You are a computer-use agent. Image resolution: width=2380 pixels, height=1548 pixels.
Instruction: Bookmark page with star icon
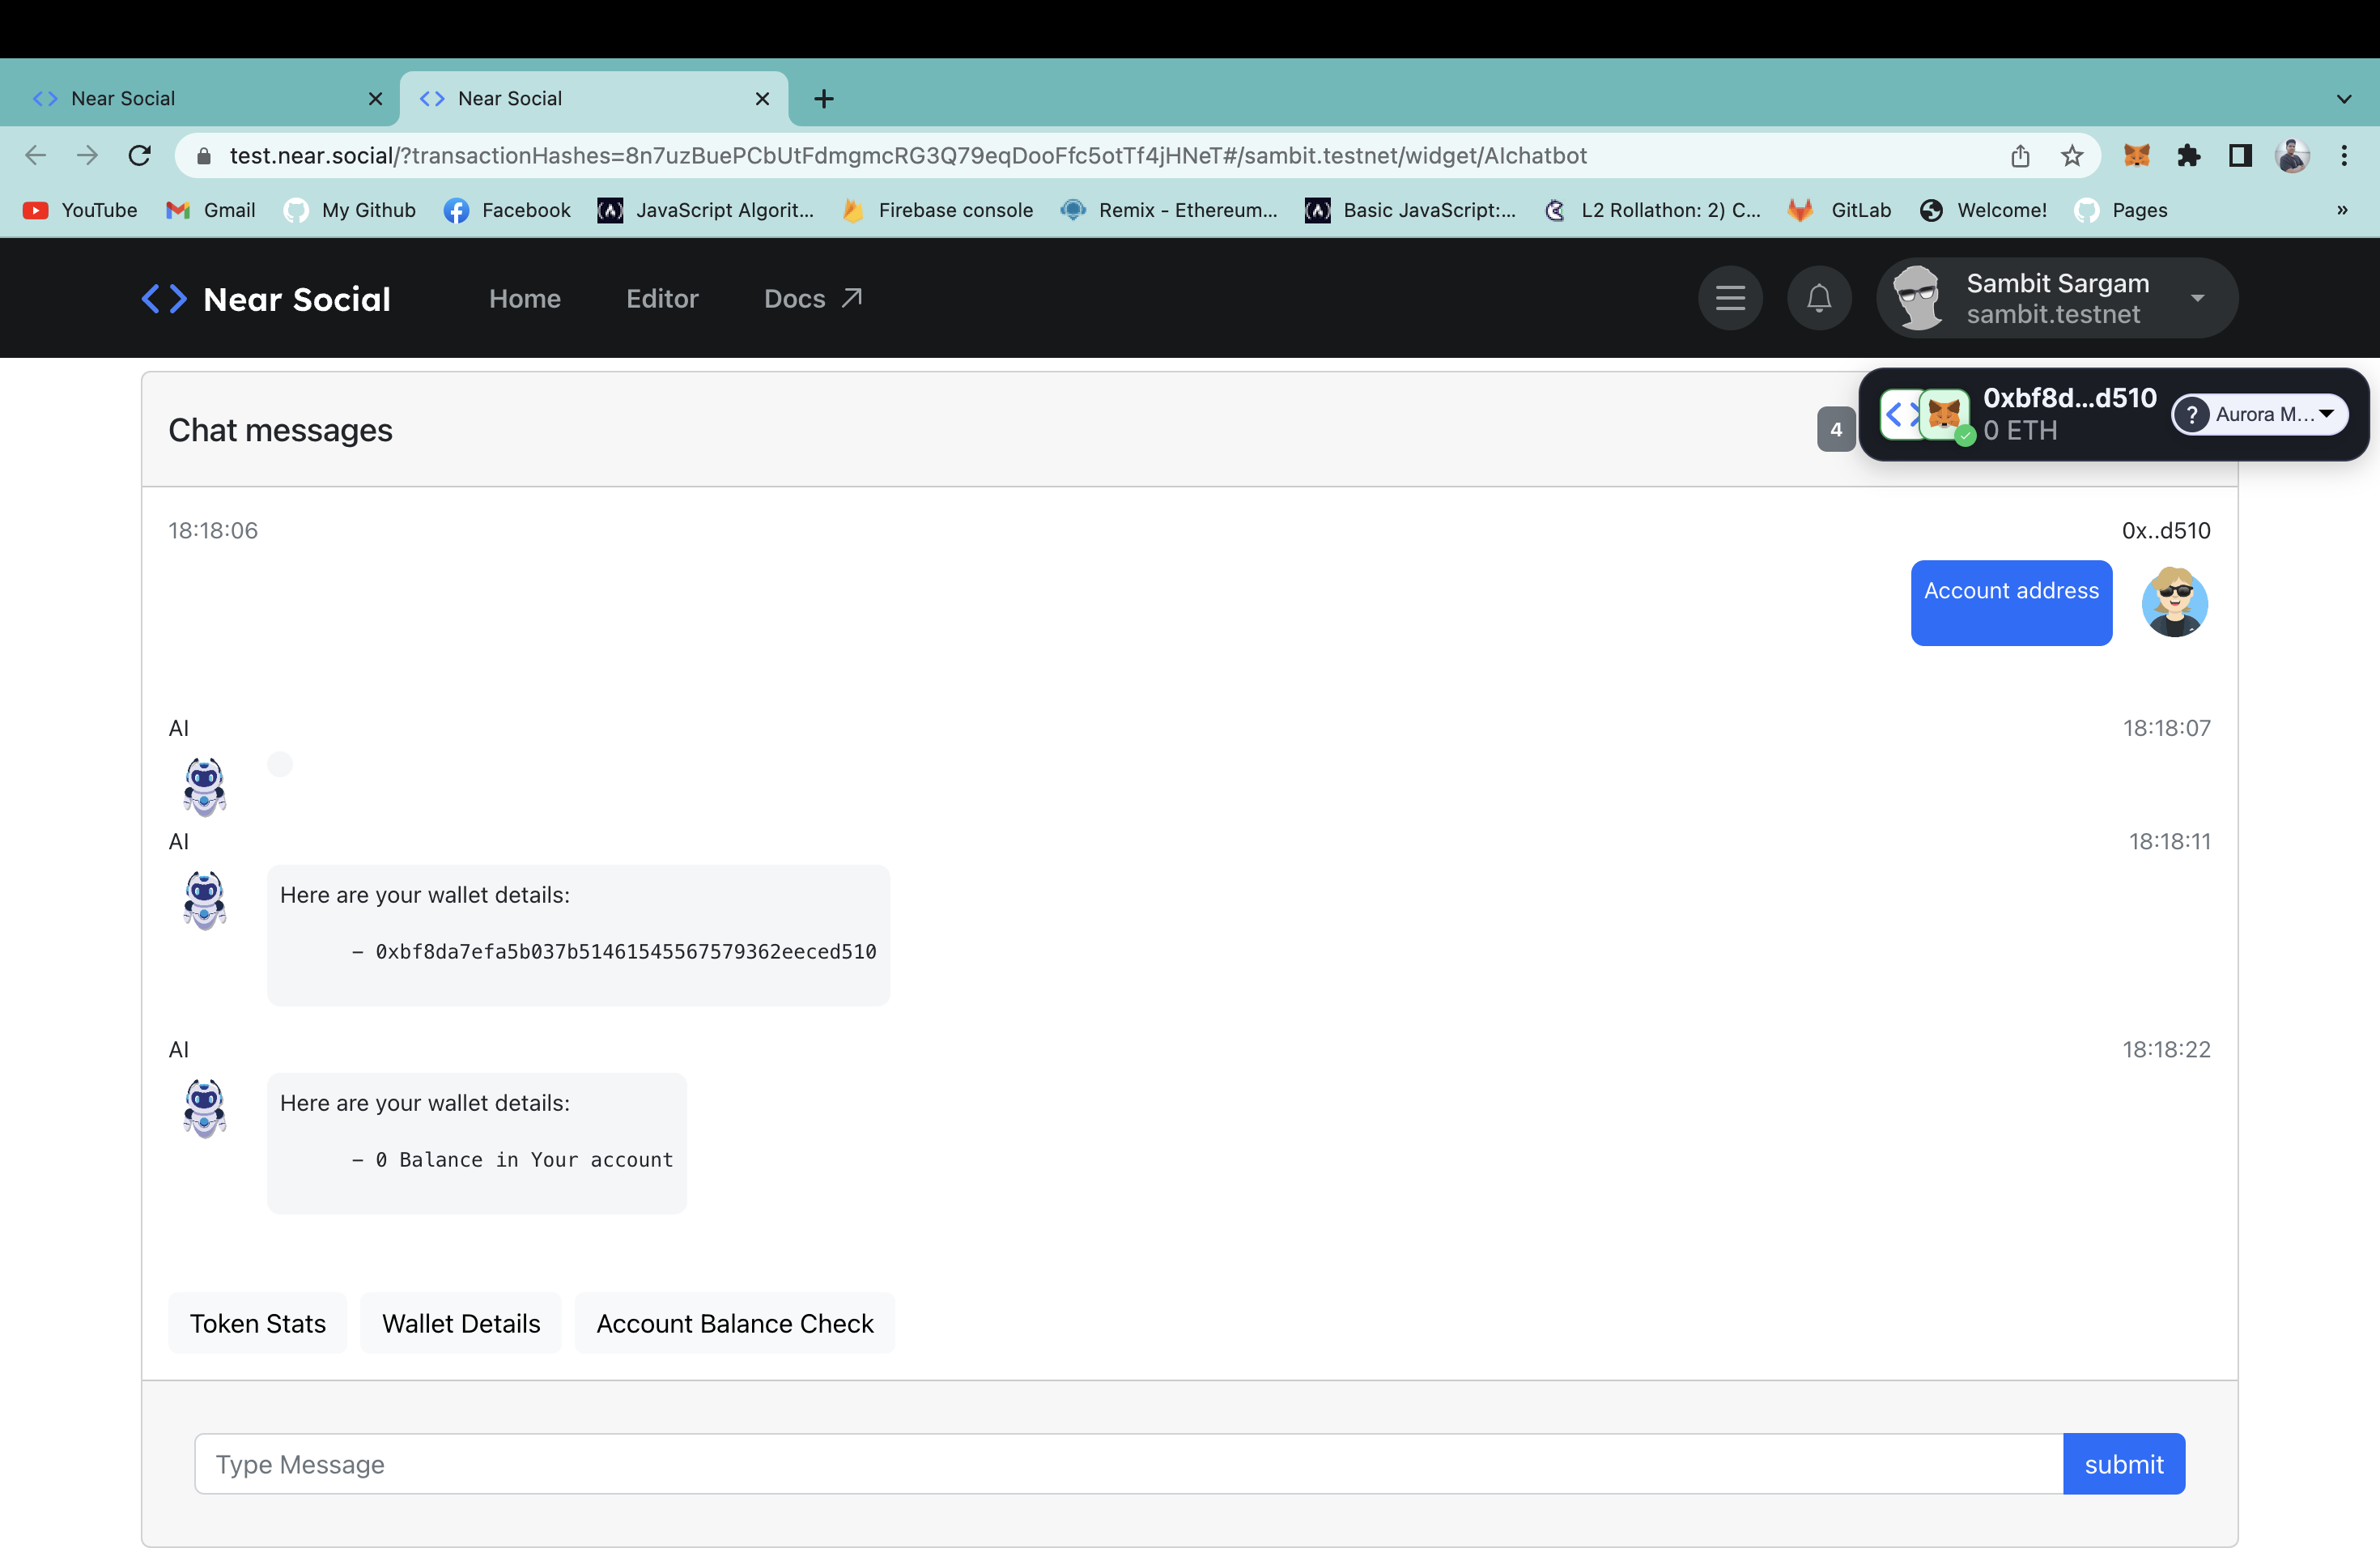[x=2072, y=155]
